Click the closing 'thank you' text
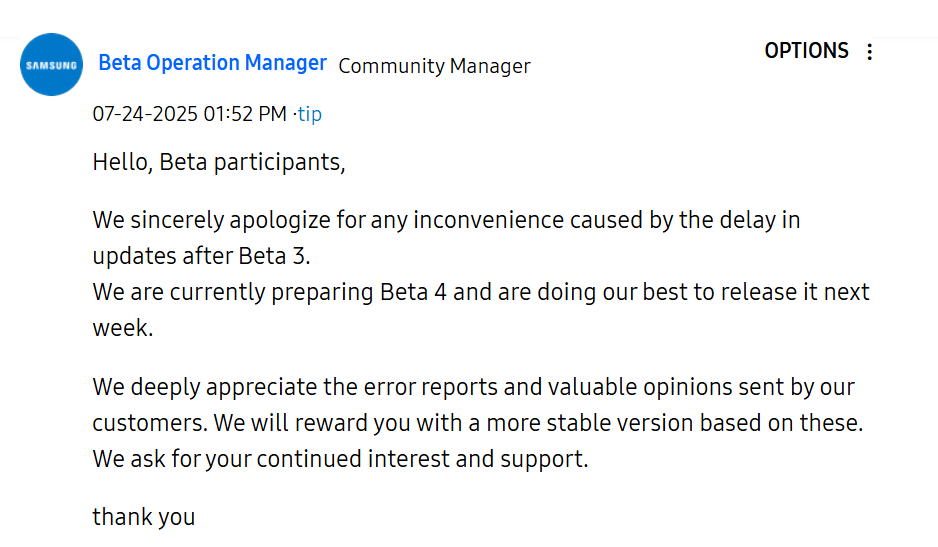Viewport: 938px width, 547px height. coord(144,517)
